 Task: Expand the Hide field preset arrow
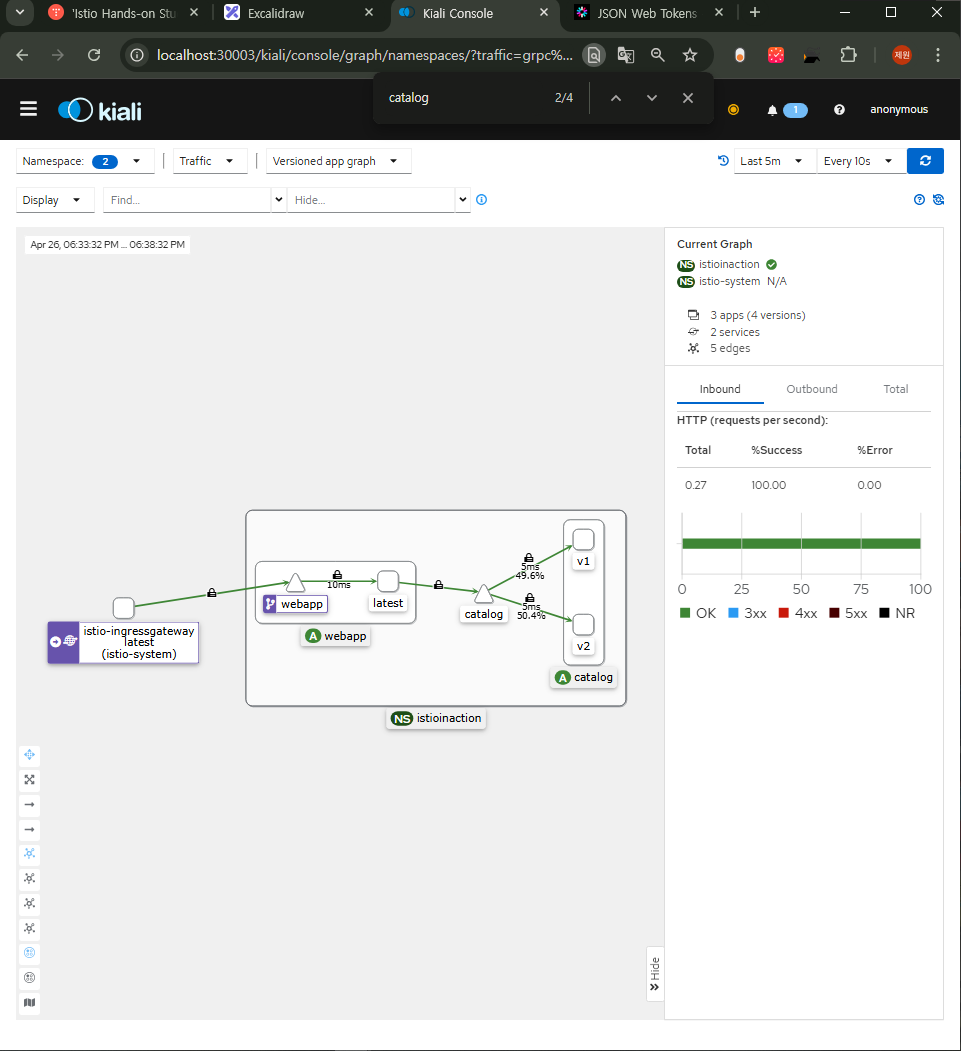click(462, 200)
